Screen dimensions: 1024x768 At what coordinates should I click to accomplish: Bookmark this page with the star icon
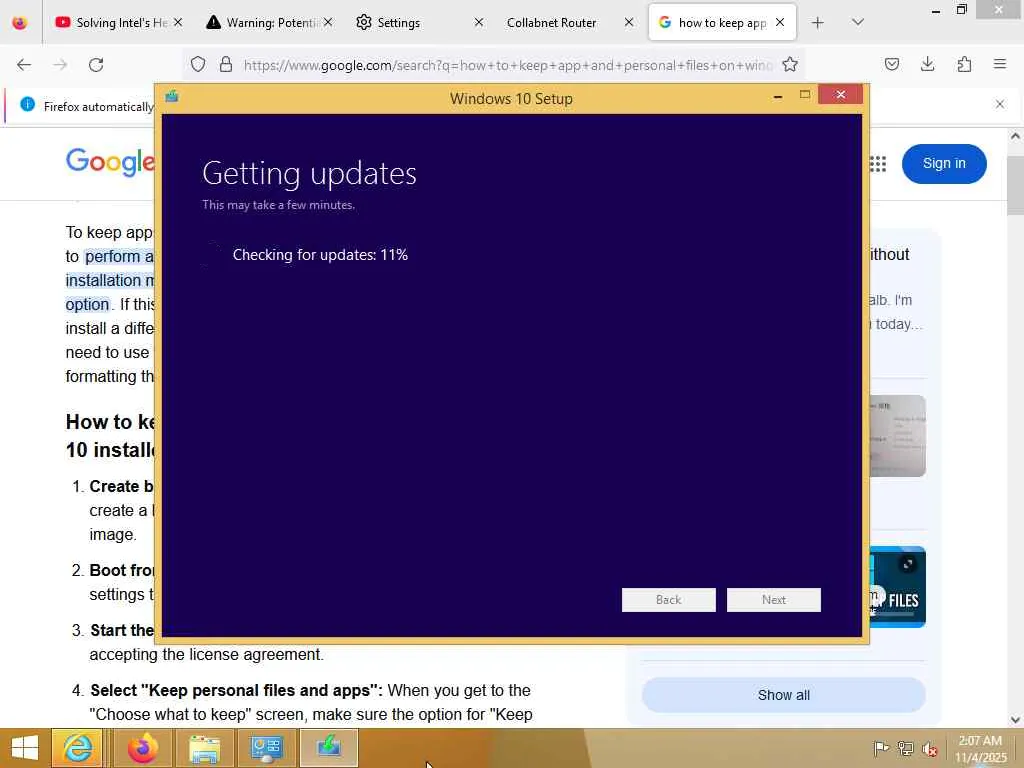click(790, 64)
